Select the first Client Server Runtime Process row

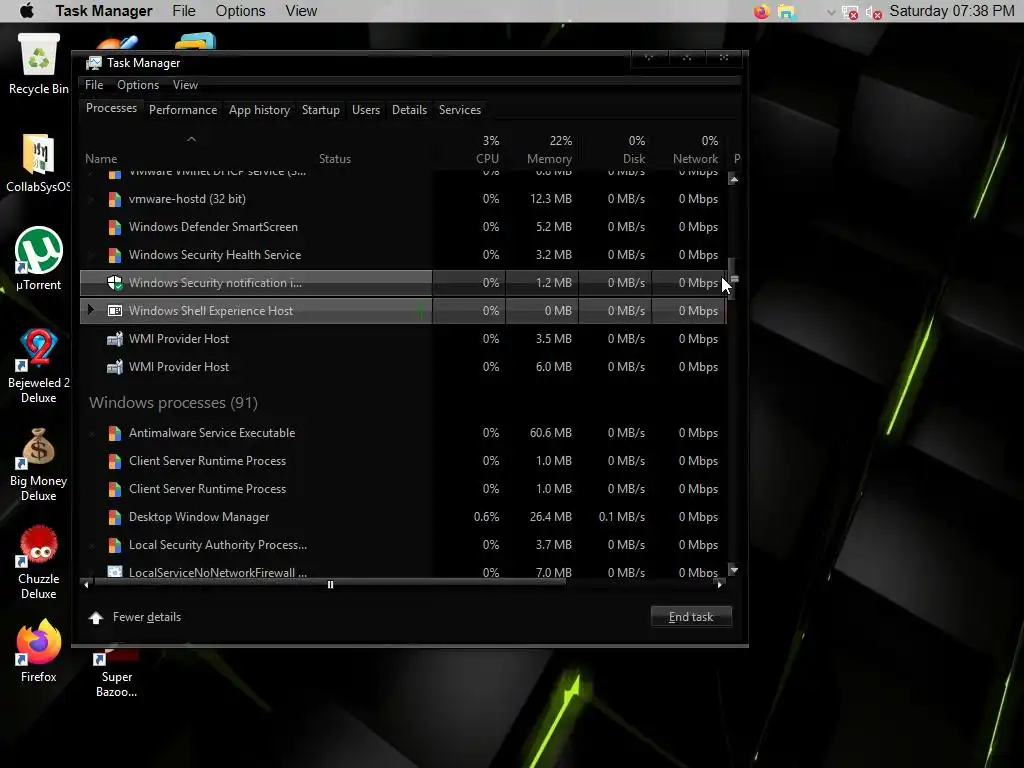point(403,461)
